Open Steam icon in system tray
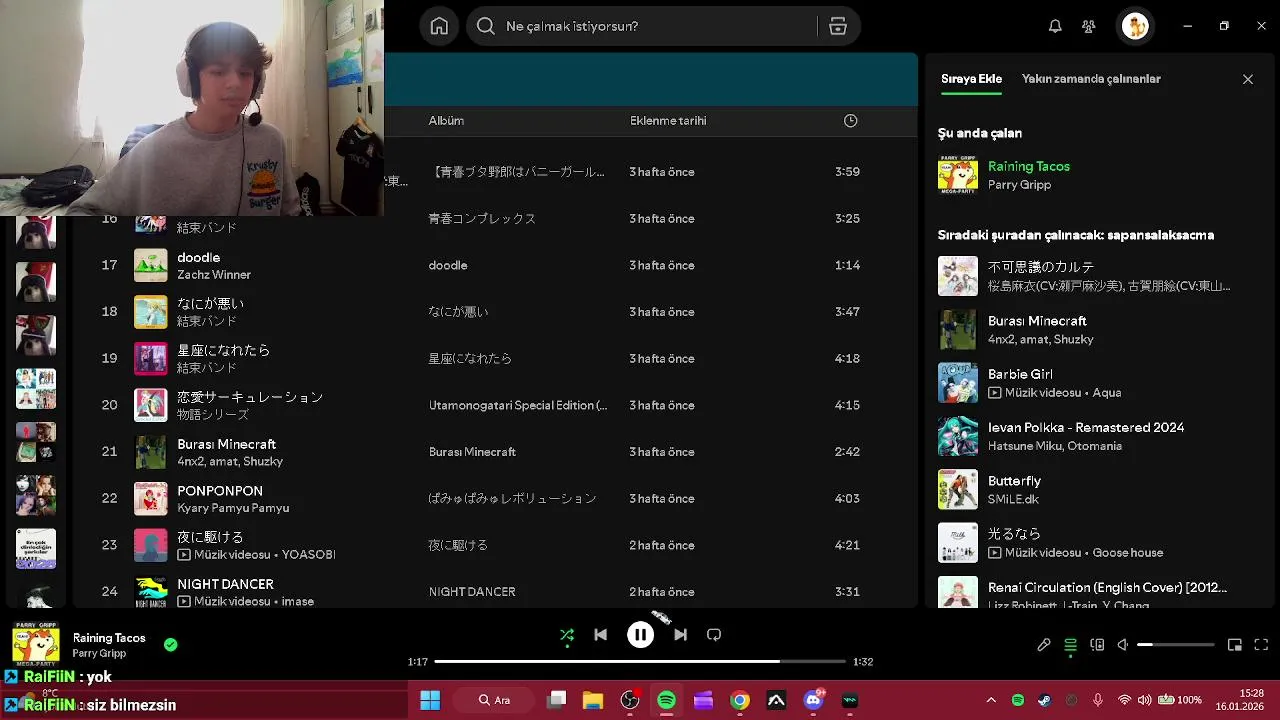 click(1044, 700)
